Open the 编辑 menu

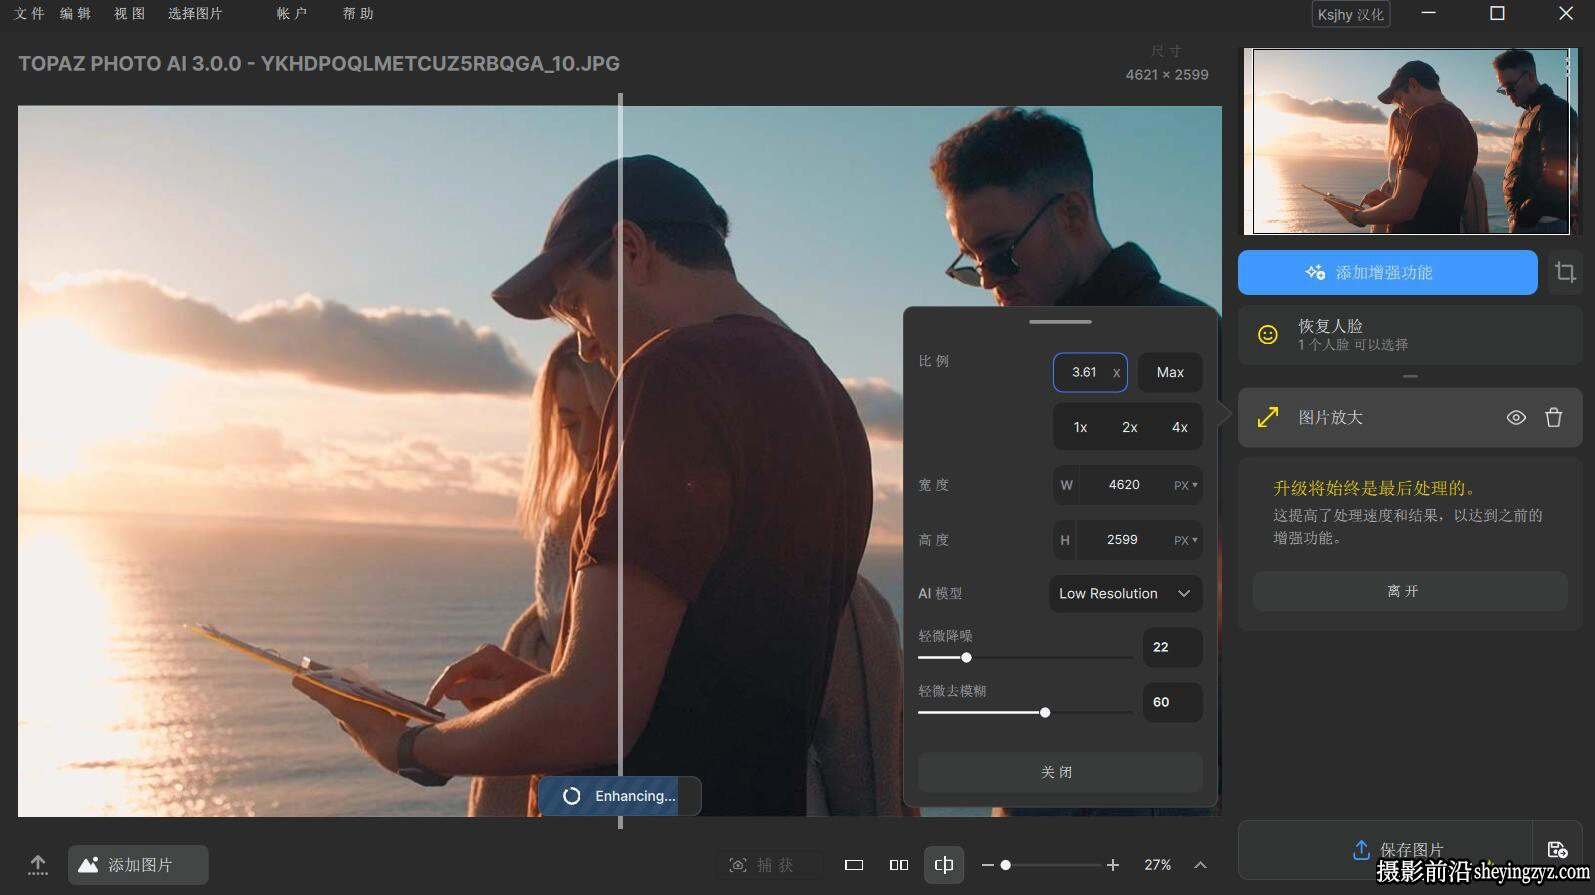[x=75, y=14]
